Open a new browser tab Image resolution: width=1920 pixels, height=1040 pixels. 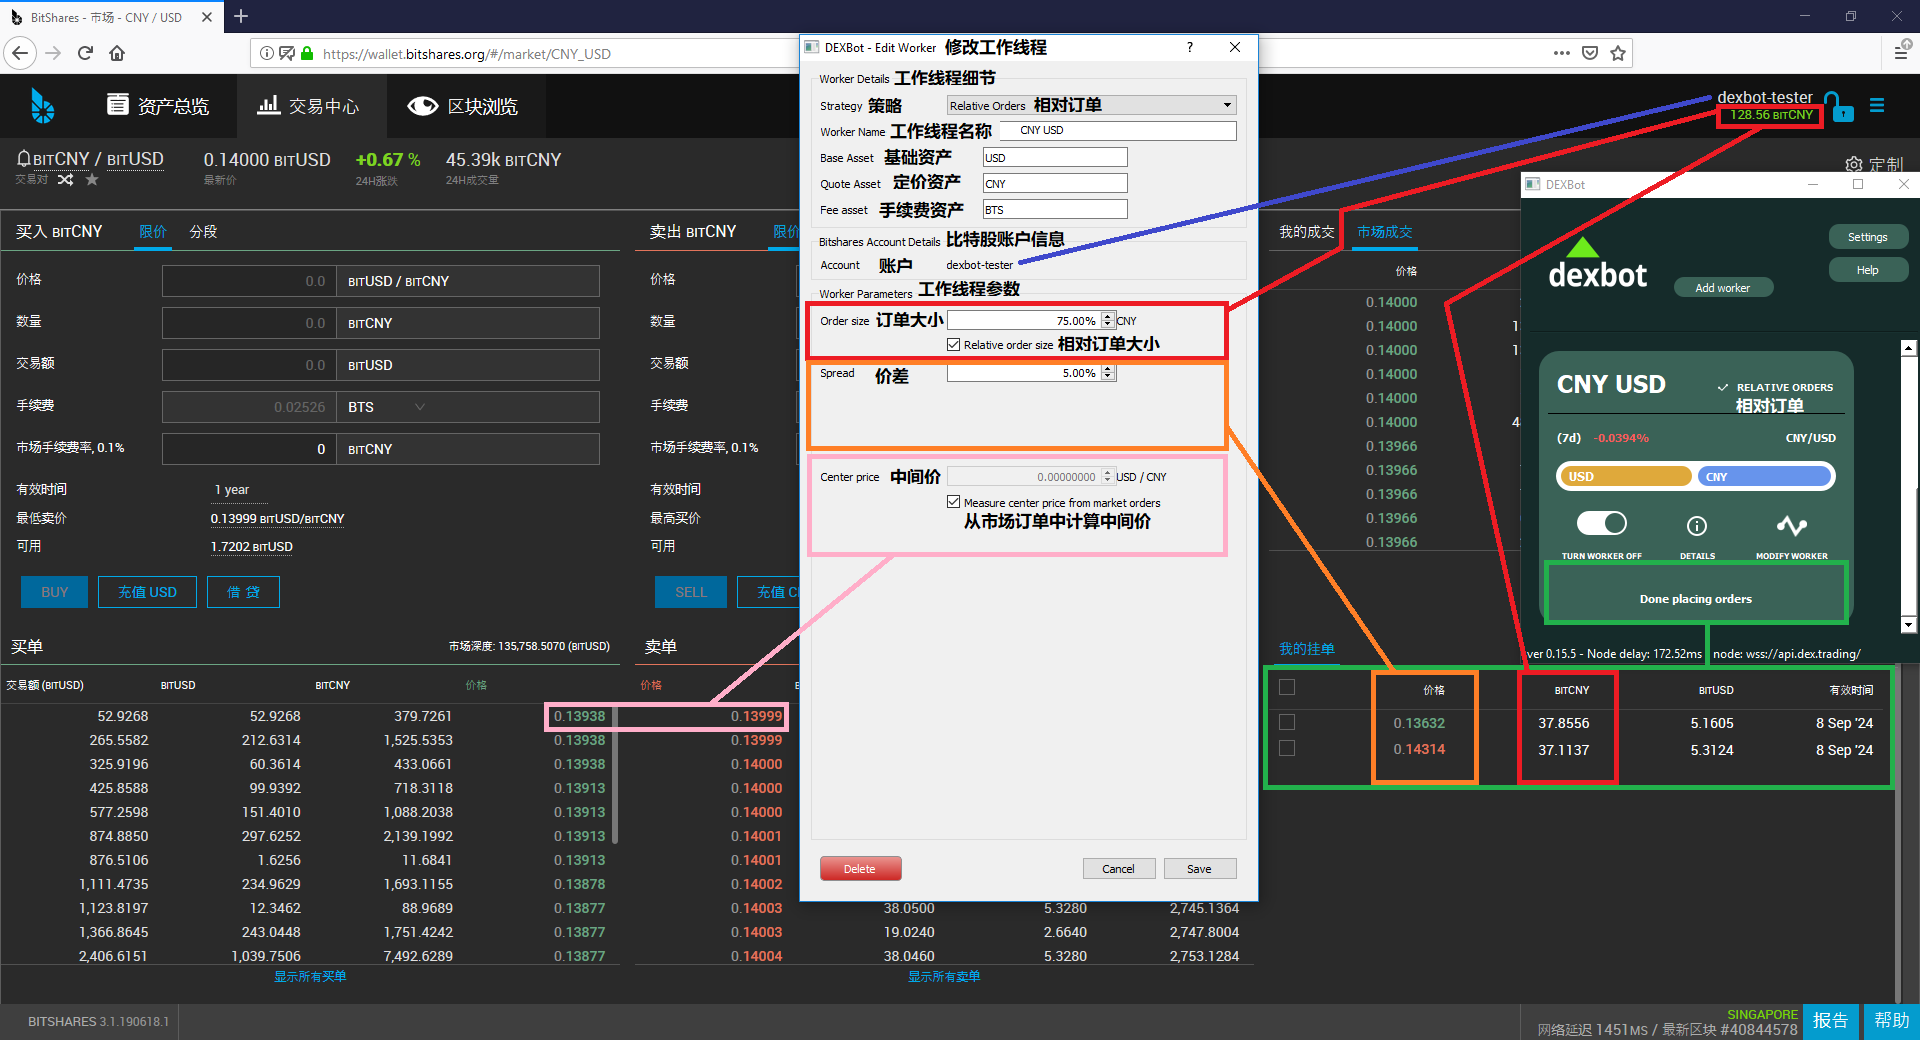coord(241,16)
